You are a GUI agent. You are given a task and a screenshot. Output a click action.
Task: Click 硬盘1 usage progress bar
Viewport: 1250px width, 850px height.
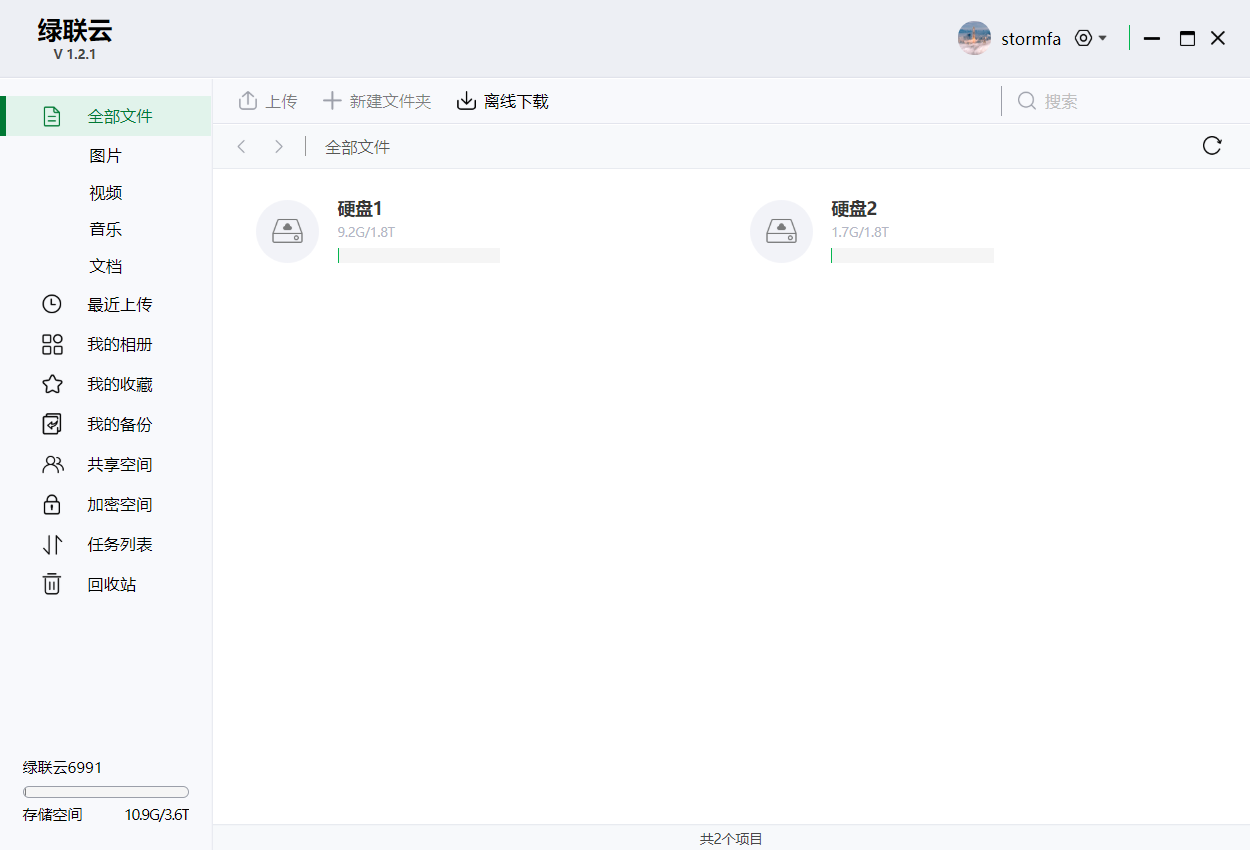(x=419, y=255)
